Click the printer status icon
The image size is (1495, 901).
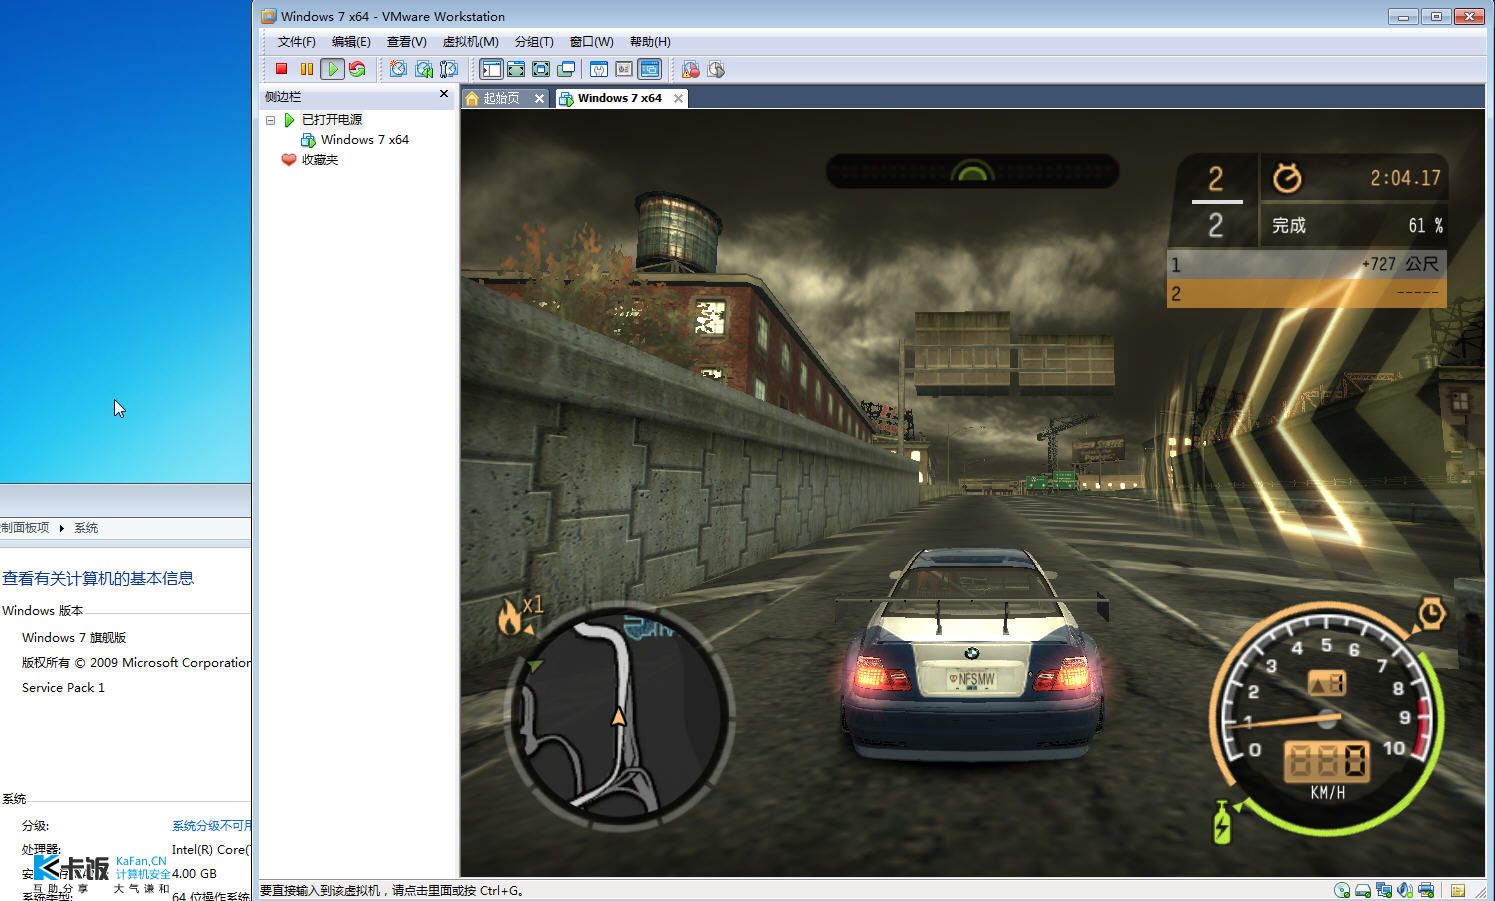click(1426, 890)
